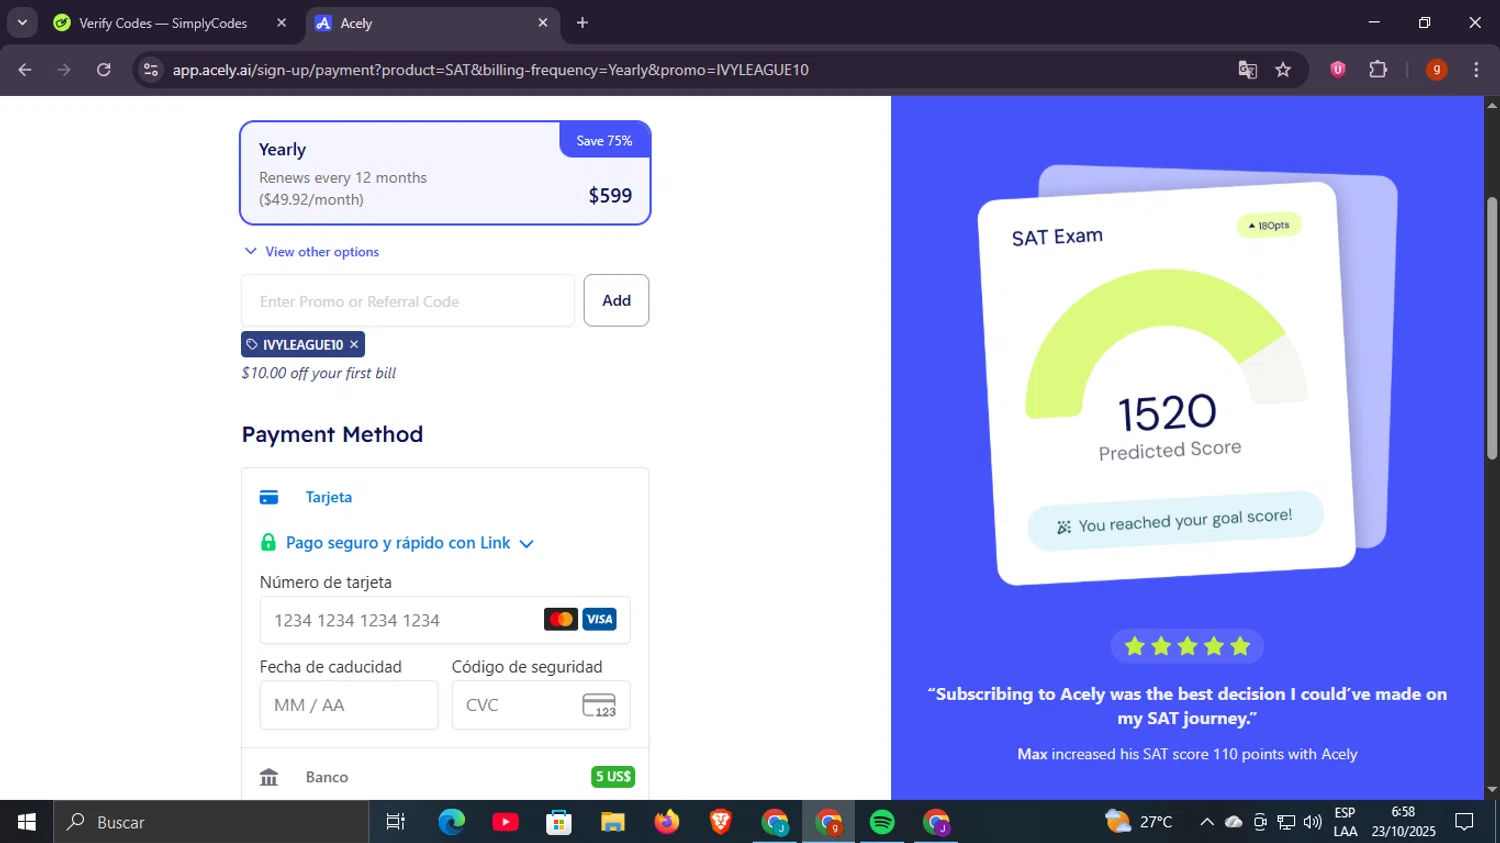Screen dimensions: 1500x843
Task: Click the five-star rating badge
Action: [1187, 646]
